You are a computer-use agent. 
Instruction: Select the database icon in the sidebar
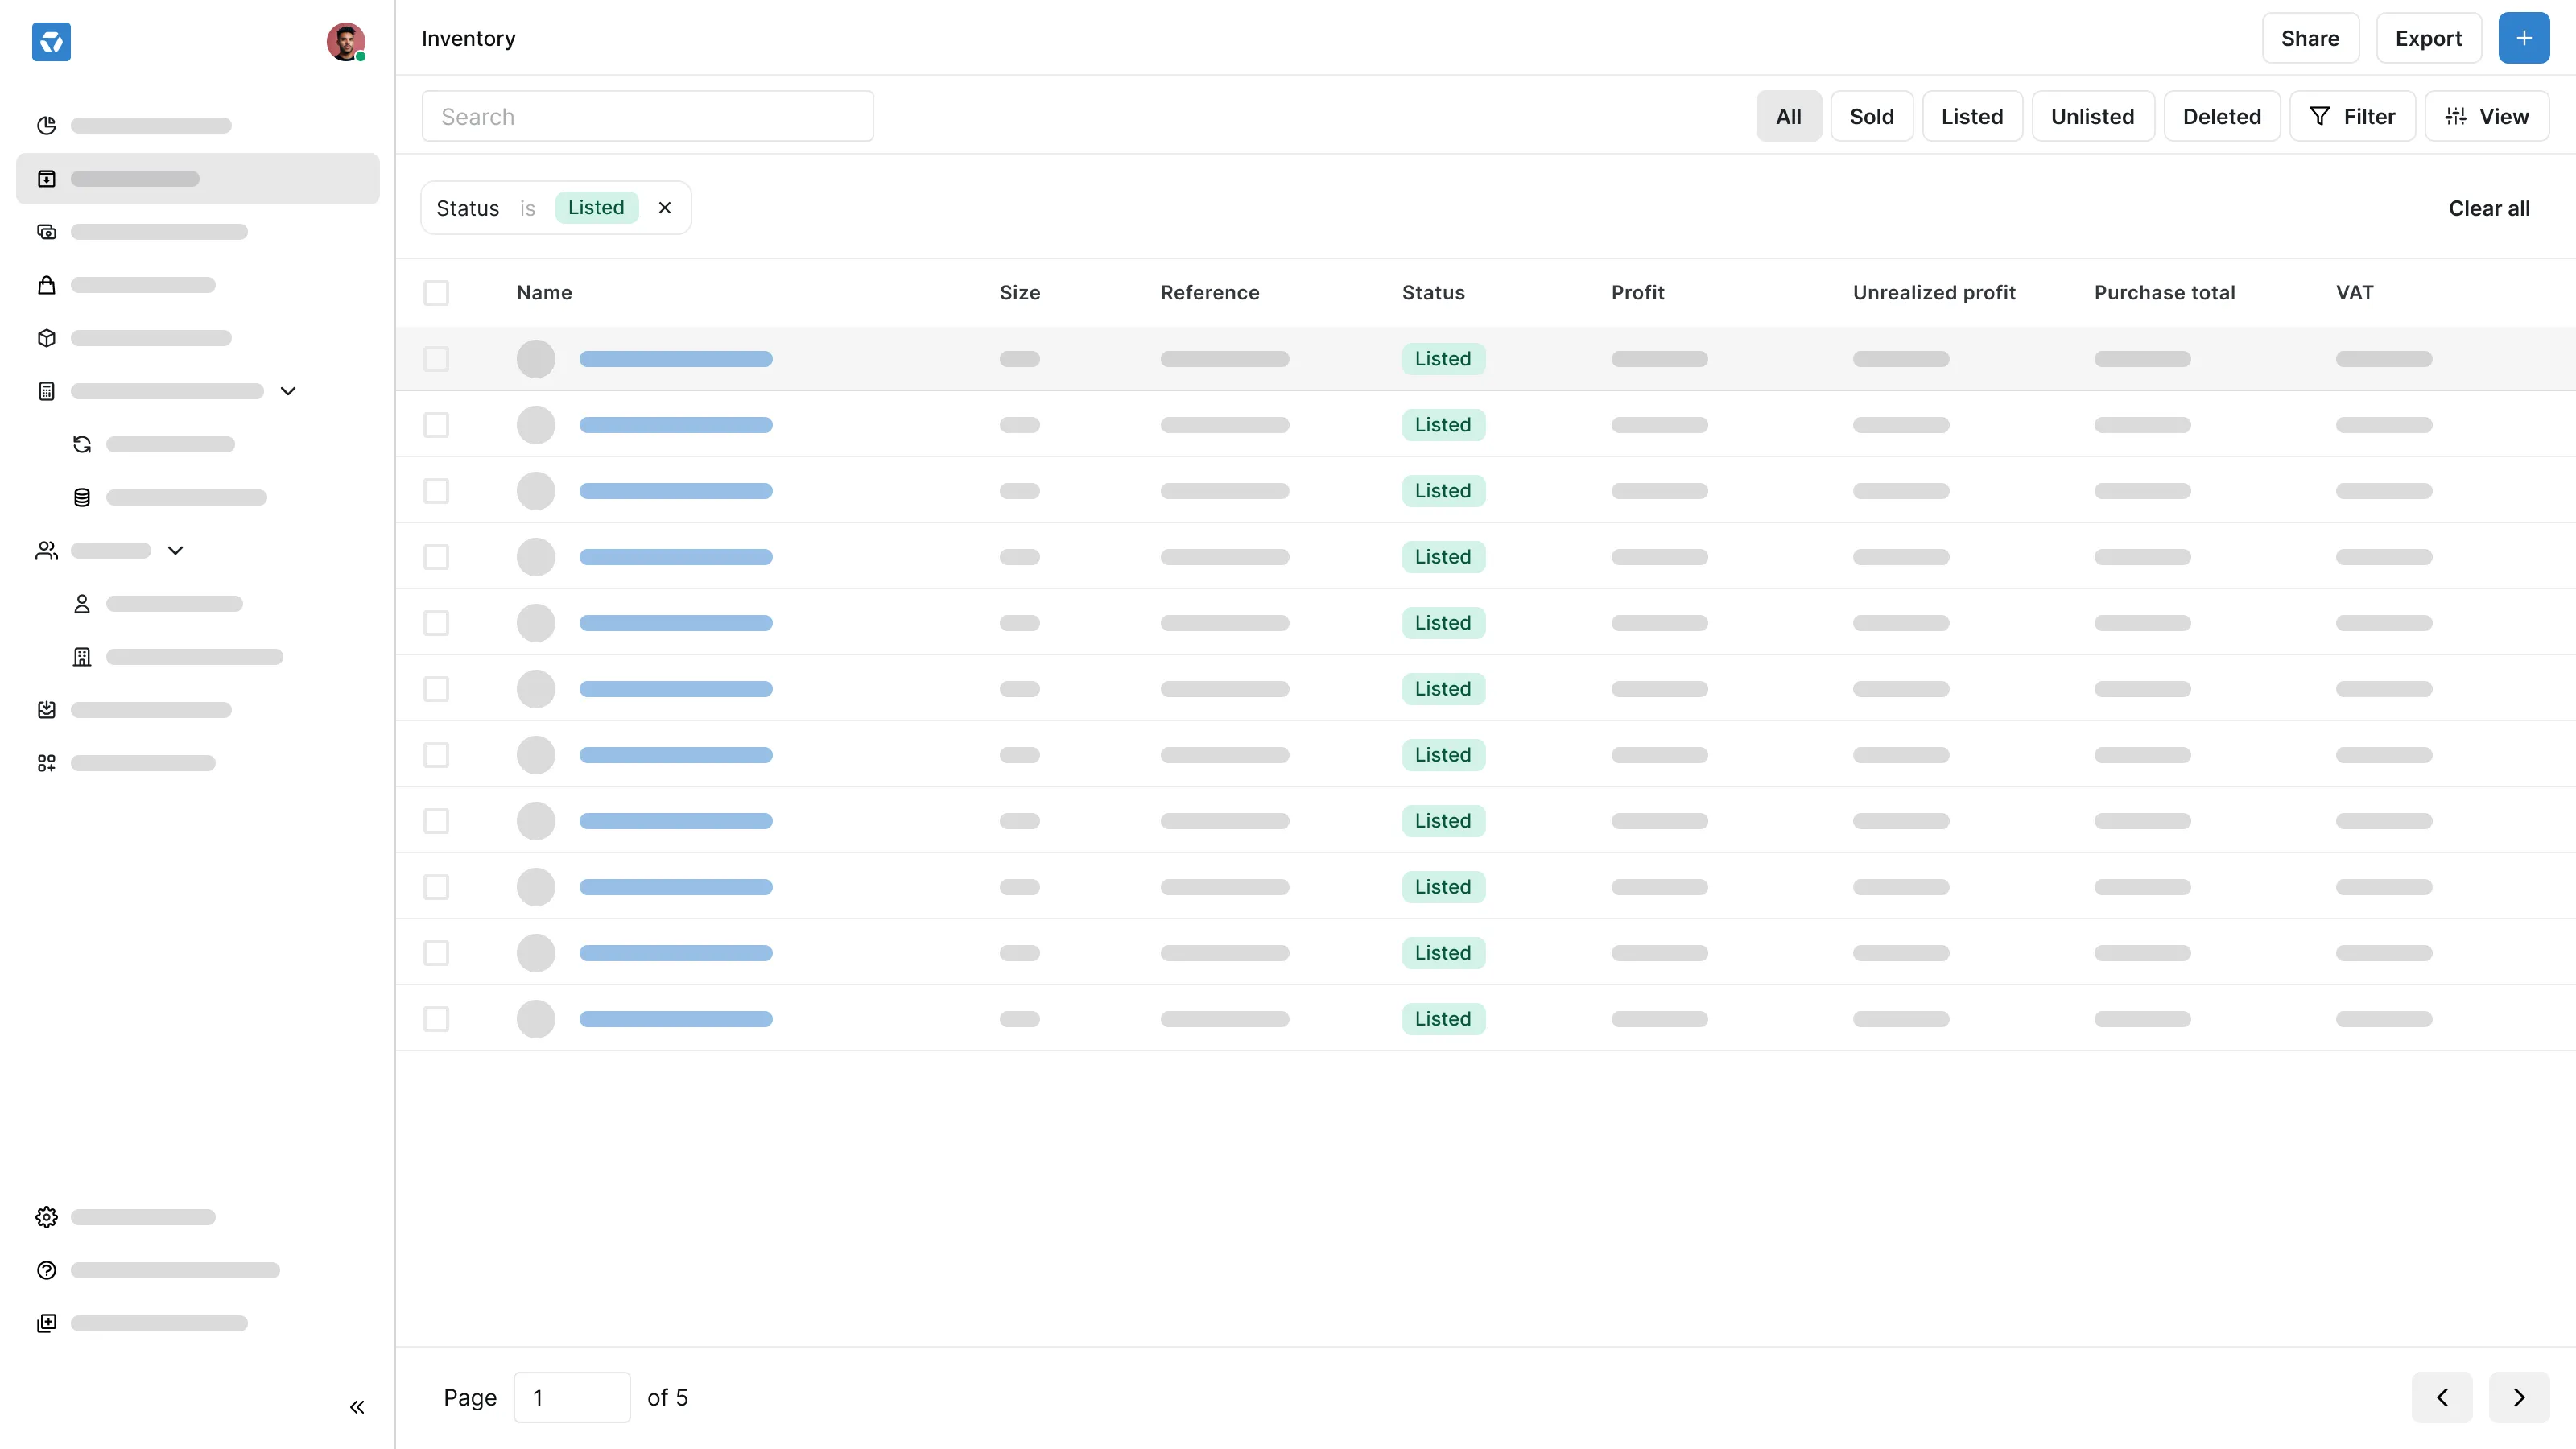[x=81, y=496]
